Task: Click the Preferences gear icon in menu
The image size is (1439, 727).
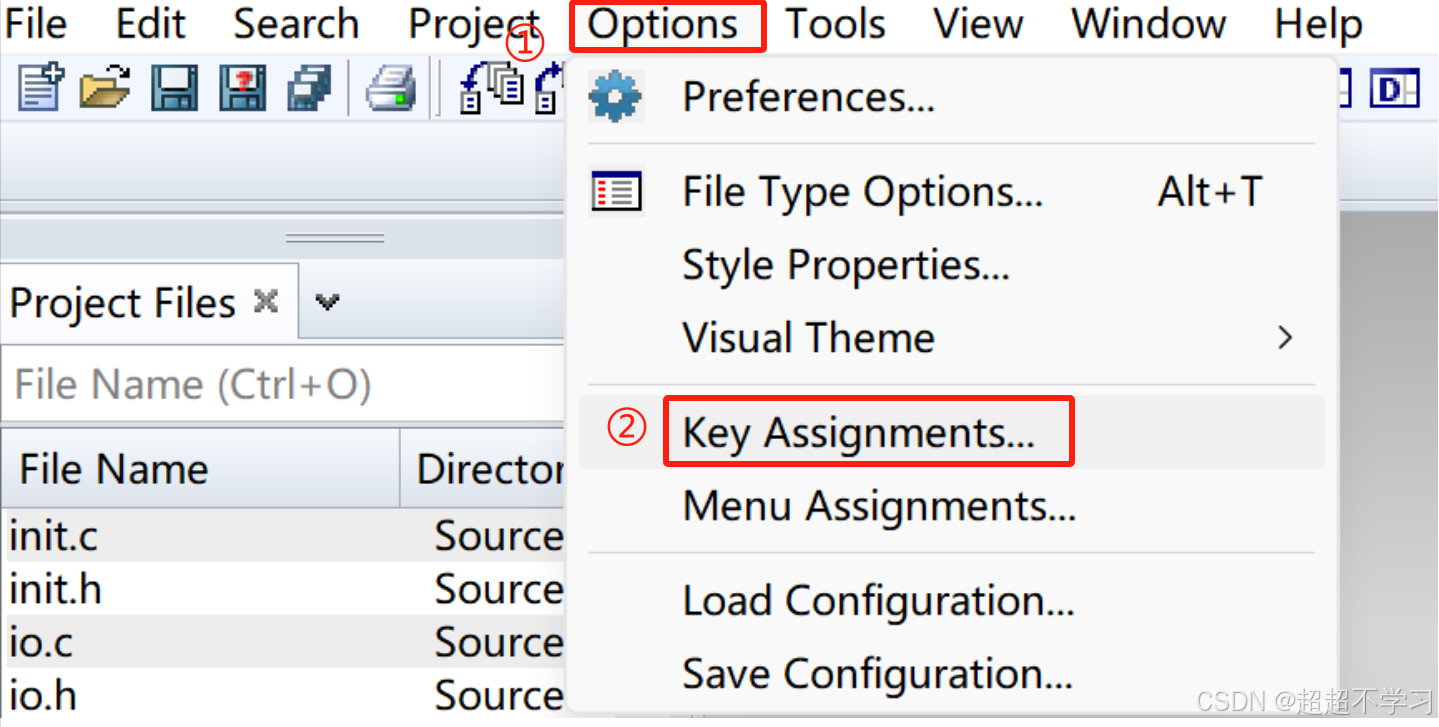Action: tap(615, 97)
